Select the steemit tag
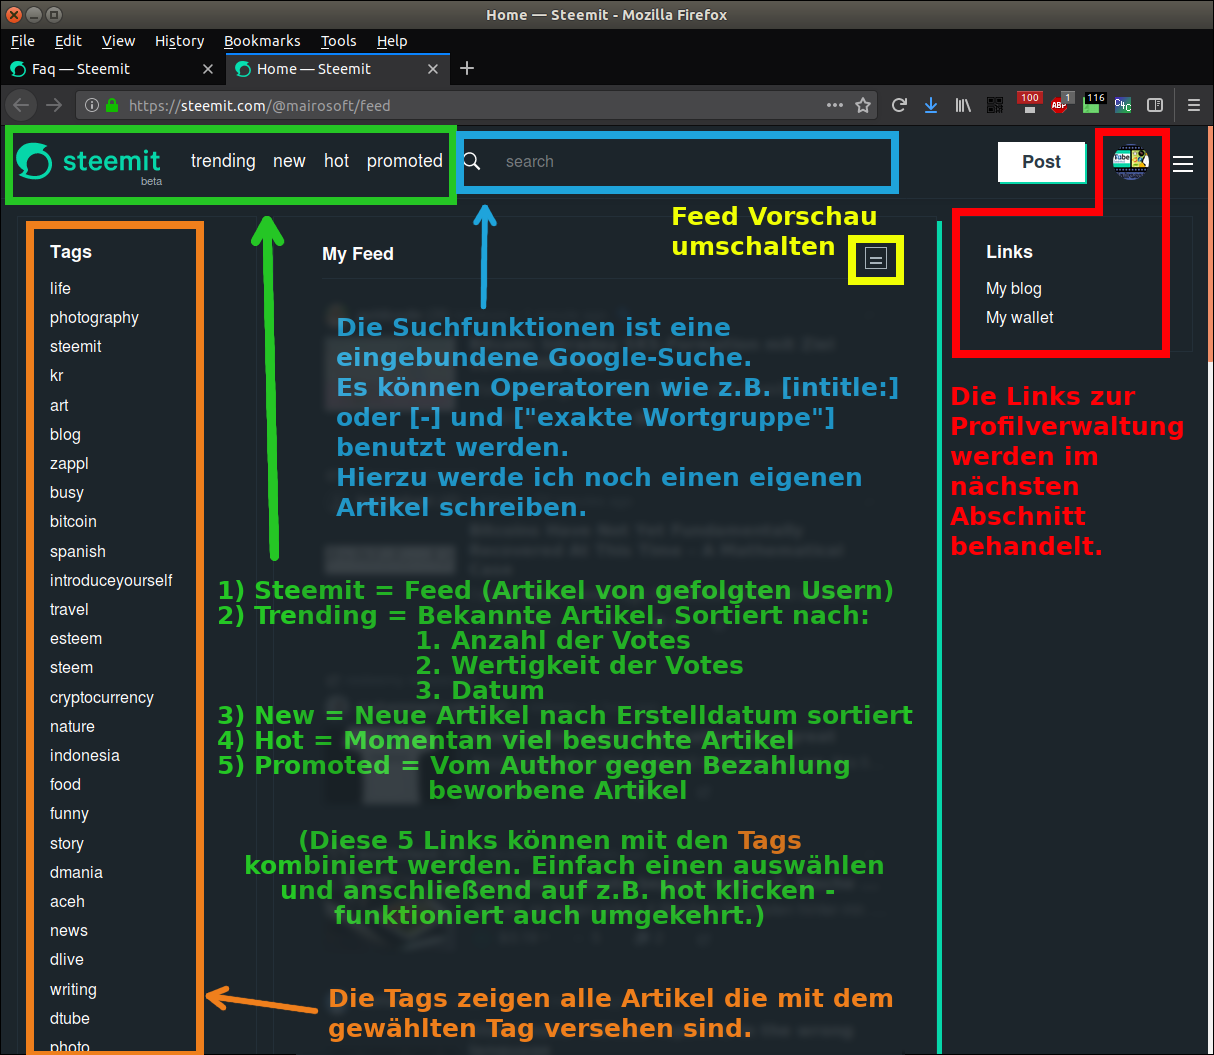The image size is (1214, 1055). coord(76,346)
